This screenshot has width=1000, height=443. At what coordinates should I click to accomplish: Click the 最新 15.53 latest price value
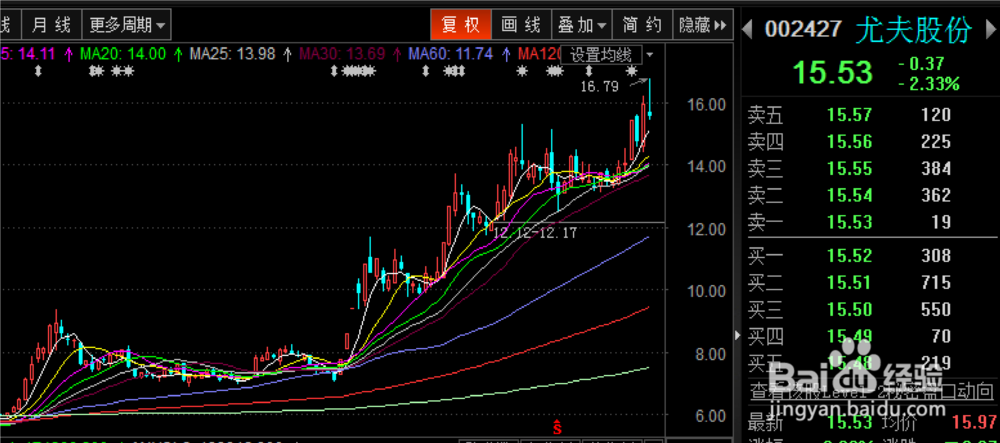click(849, 421)
